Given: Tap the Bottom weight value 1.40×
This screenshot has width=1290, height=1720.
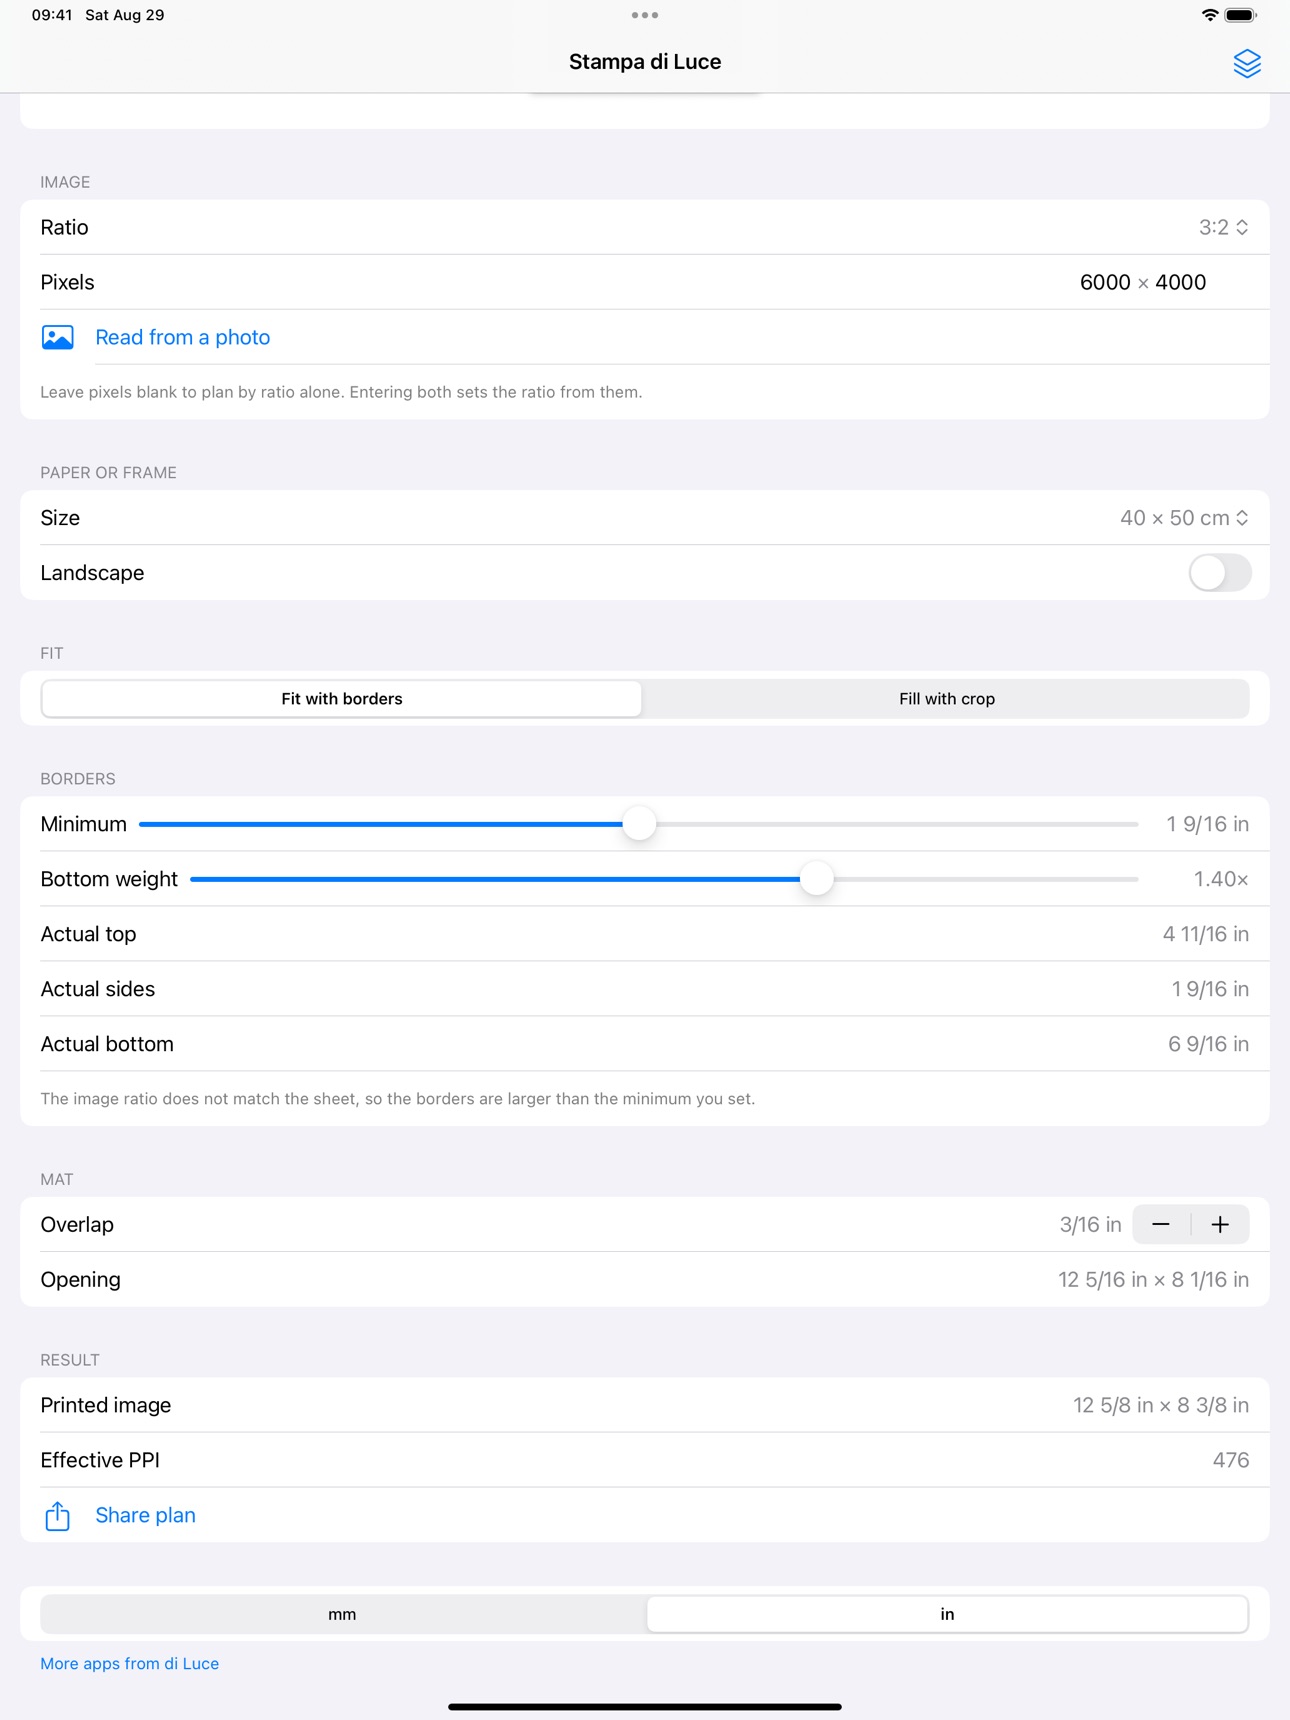Looking at the screenshot, I should 1221,879.
